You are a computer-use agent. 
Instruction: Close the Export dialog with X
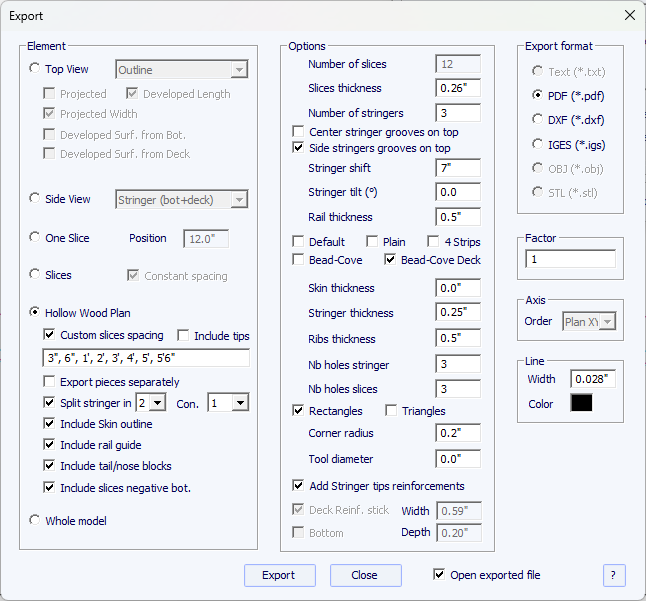629,16
